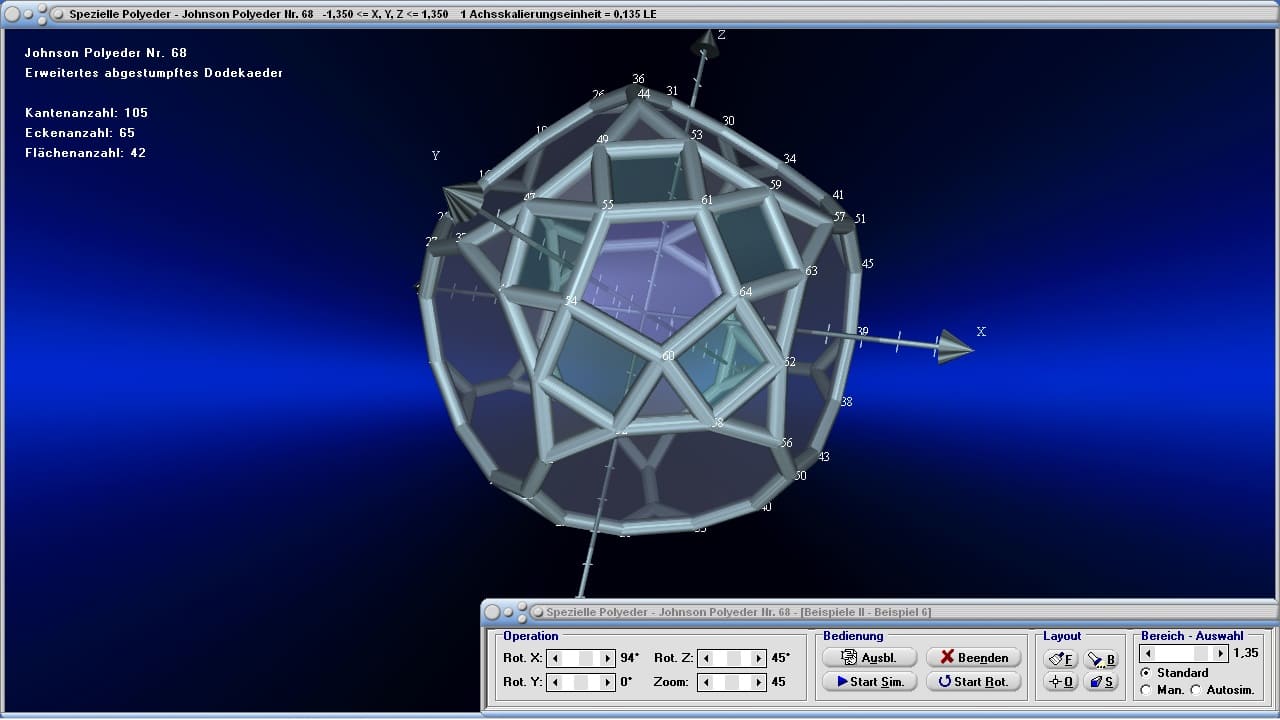Click Beenden to close the module
Viewport: 1280px width, 720px height.
click(x=973, y=658)
